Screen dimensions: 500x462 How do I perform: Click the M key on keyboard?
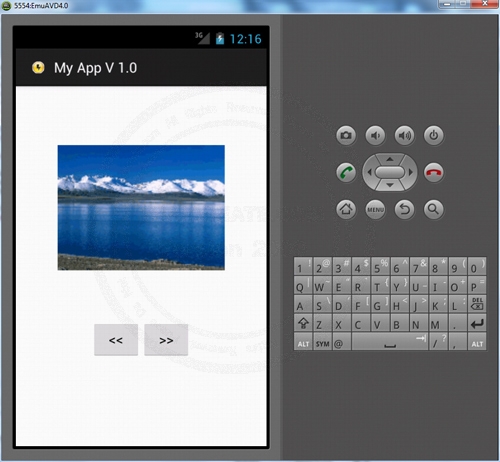coord(438,323)
